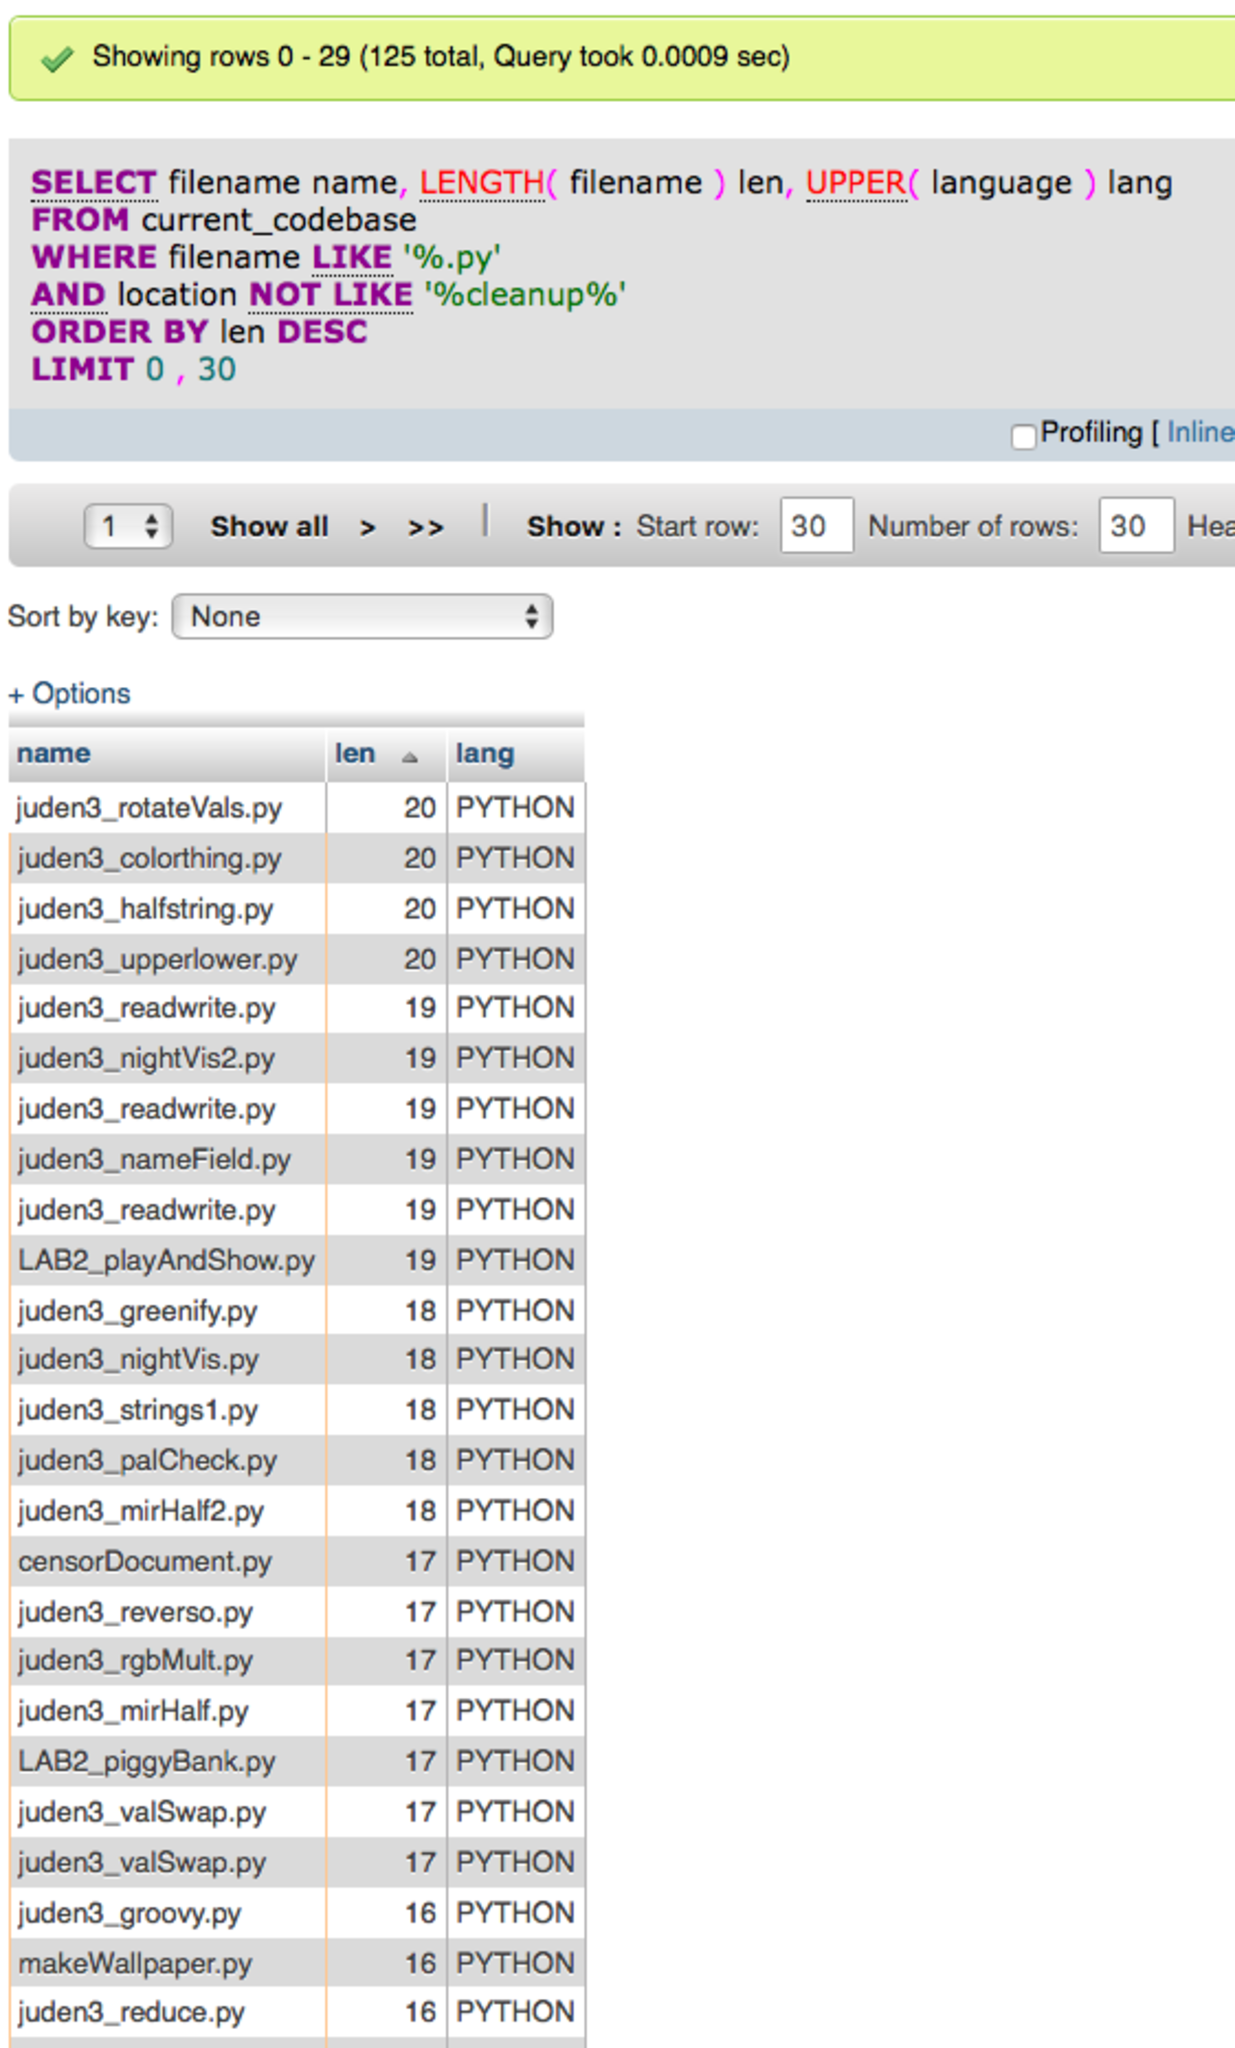The image size is (1235, 2048).
Task: Sort by the lang column header
Action: point(485,753)
